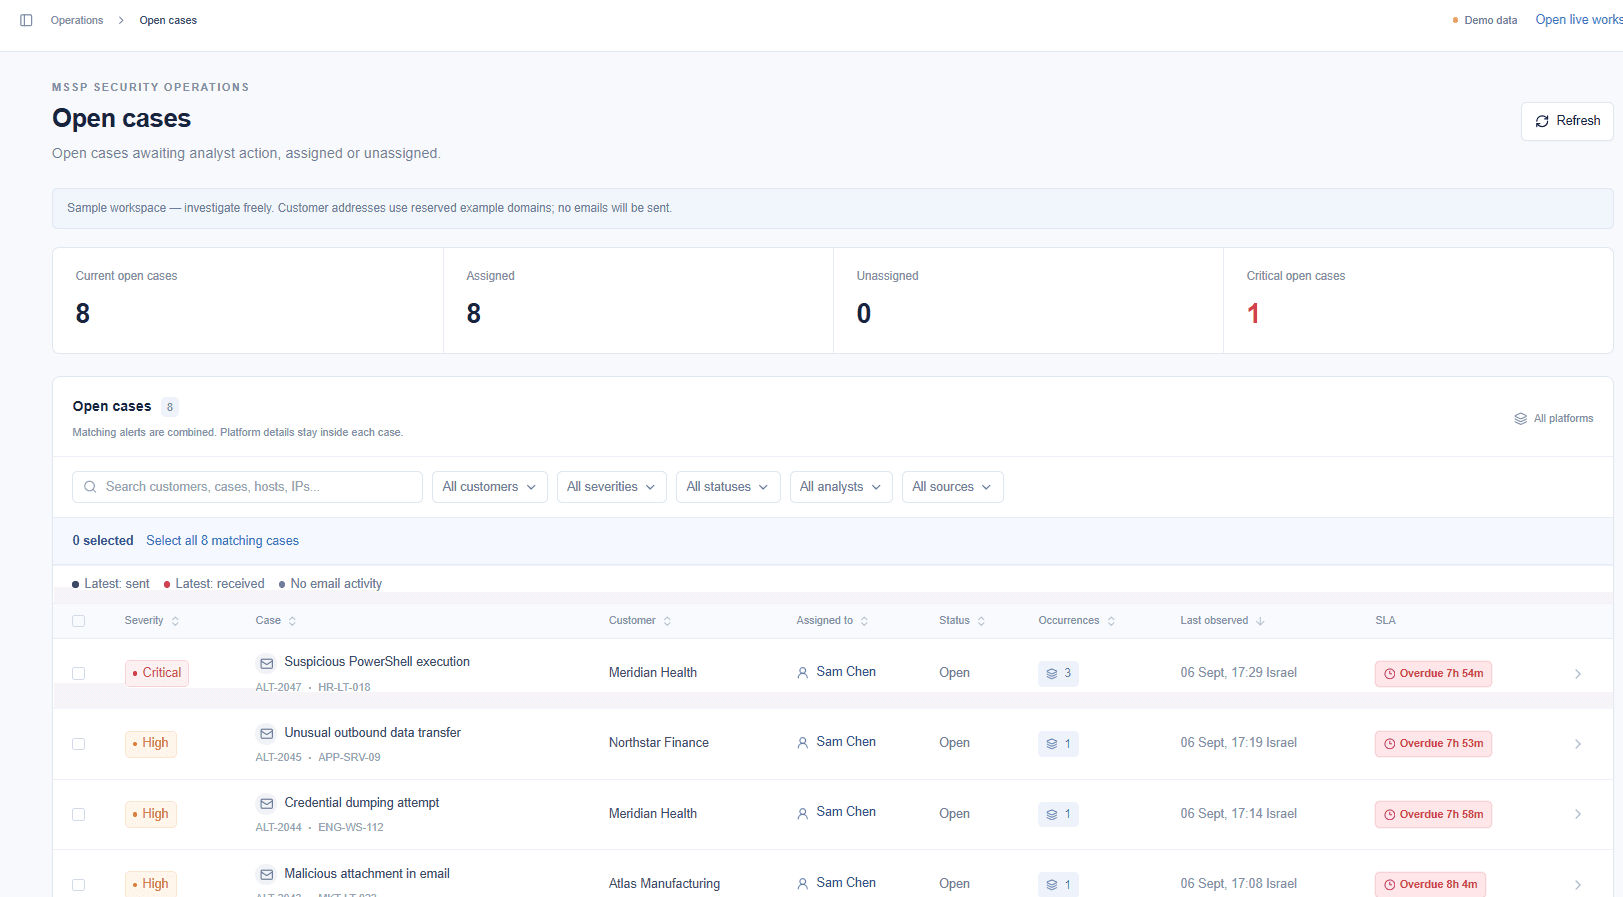Open the Unusual outbound data transfer title
Viewport: 1623px width, 897px height.
pyautogui.click(x=372, y=733)
